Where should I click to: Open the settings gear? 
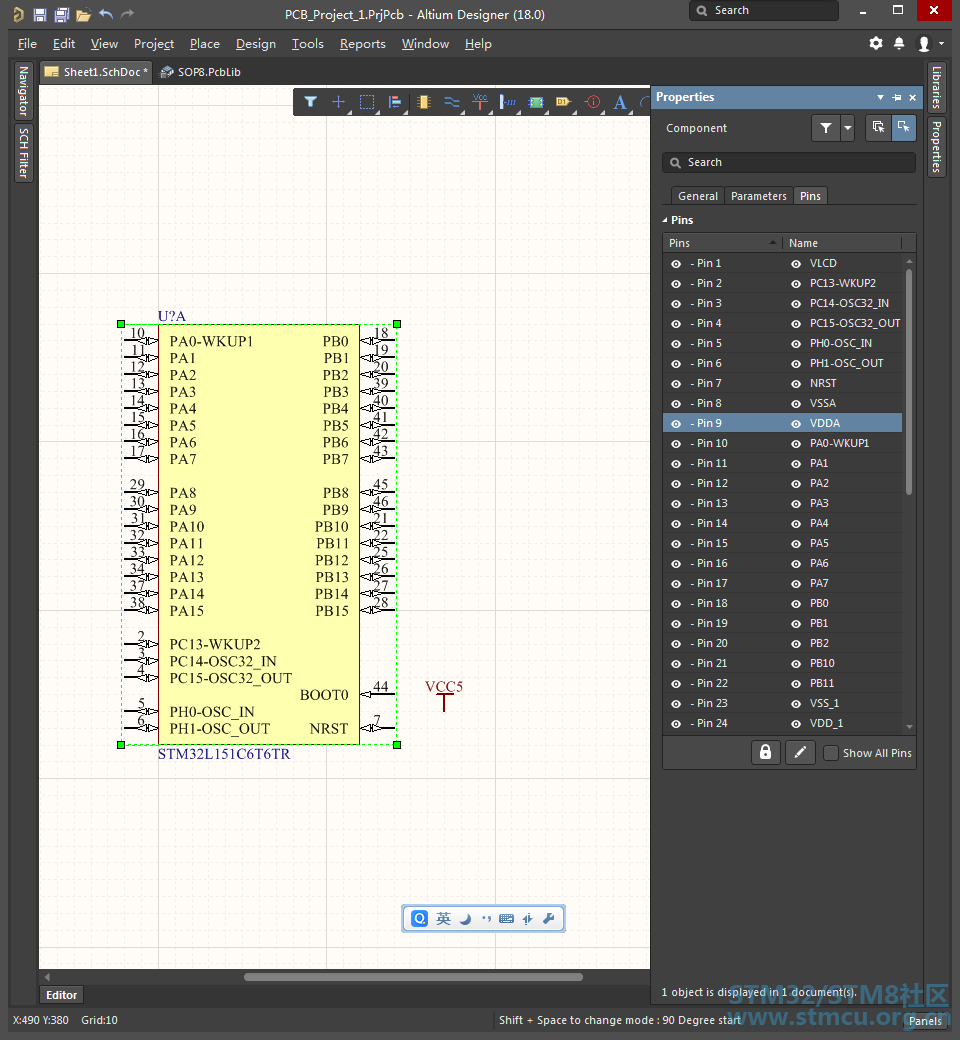876,43
